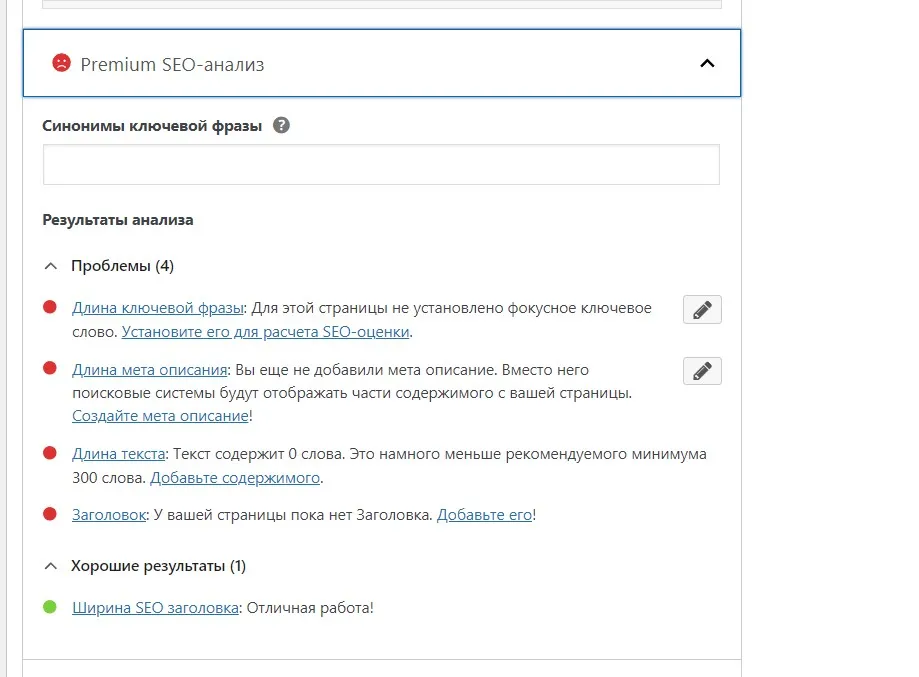
Task: Open the Ширина SEO заголовка link
Action: [x=155, y=607]
